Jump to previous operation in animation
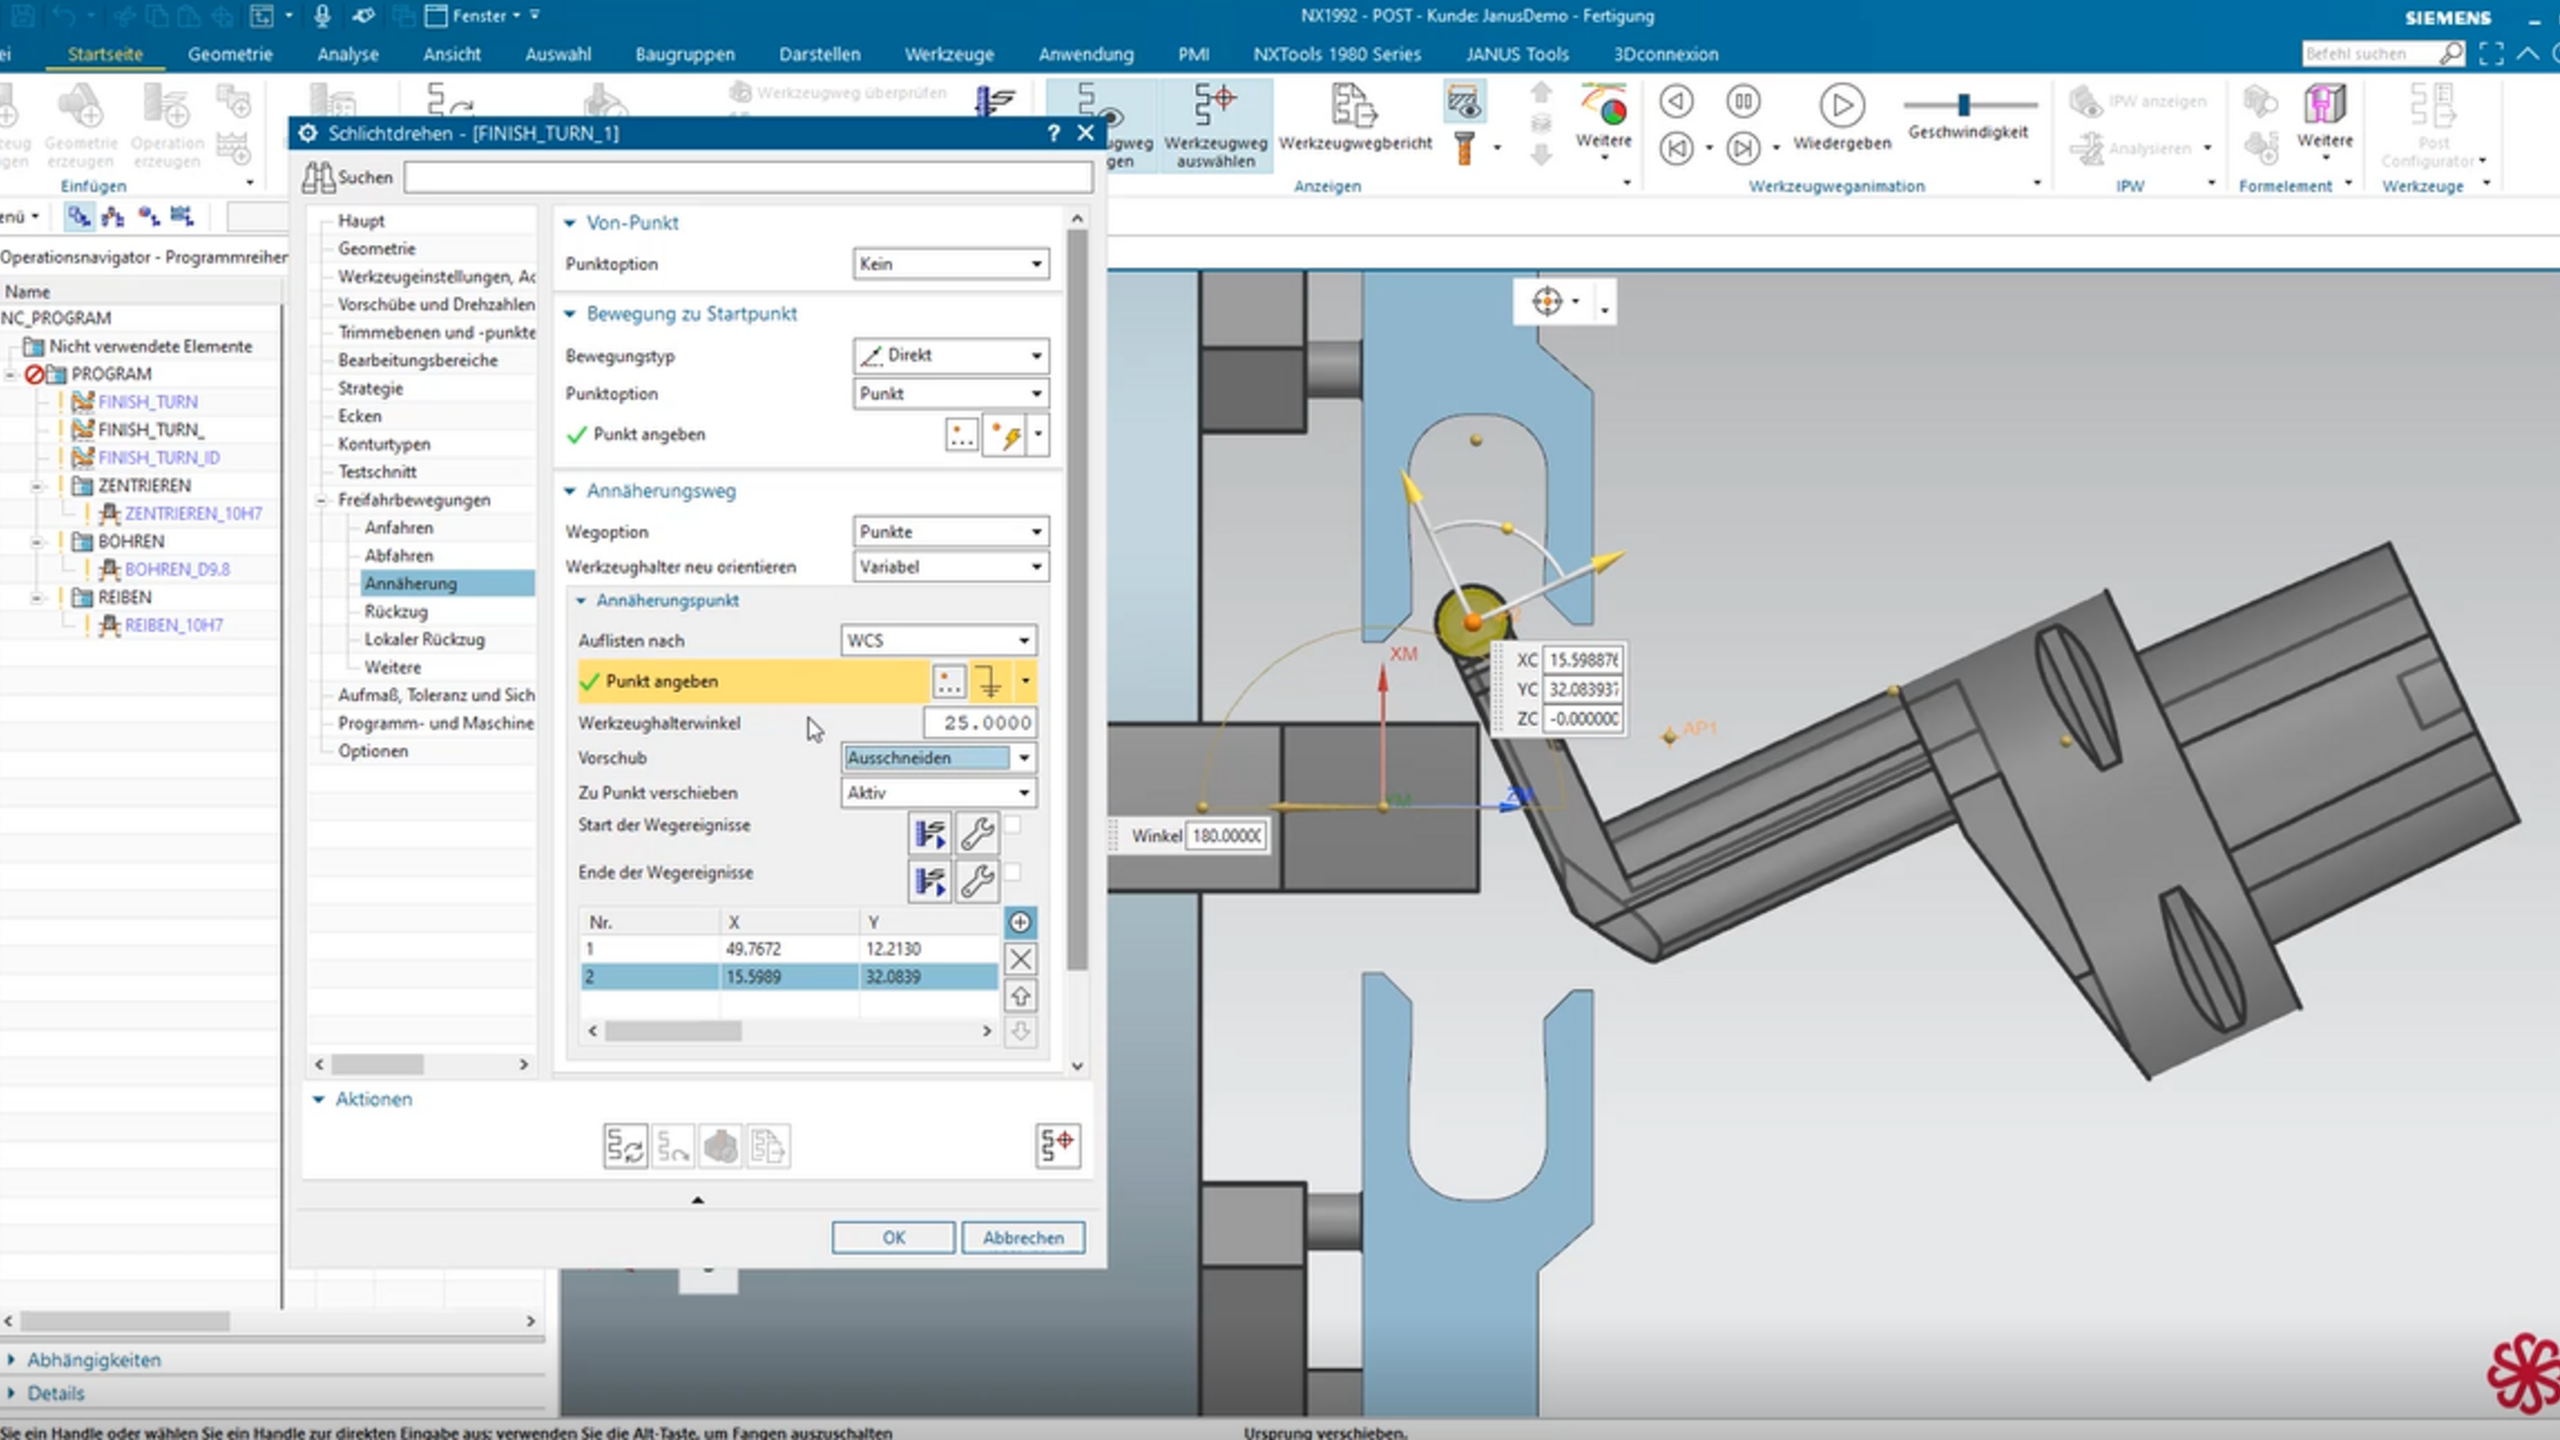The width and height of the screenshot is (2560, 1440). coord(1677,148)
